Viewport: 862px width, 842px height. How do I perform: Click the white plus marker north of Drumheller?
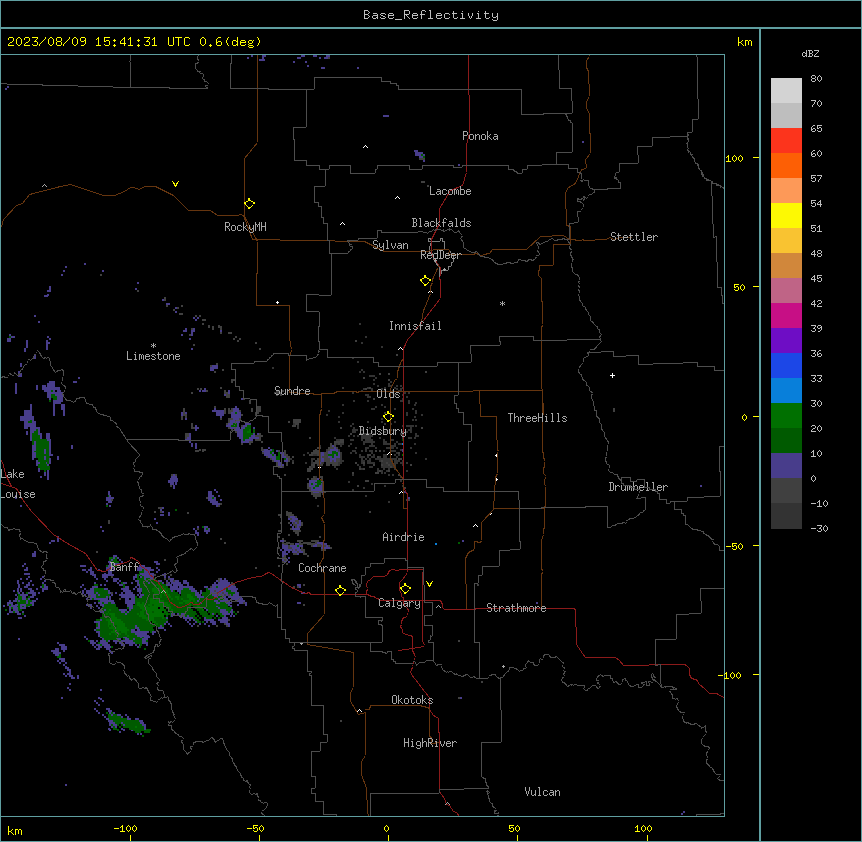pyautogui.click(x=612, y=375)
